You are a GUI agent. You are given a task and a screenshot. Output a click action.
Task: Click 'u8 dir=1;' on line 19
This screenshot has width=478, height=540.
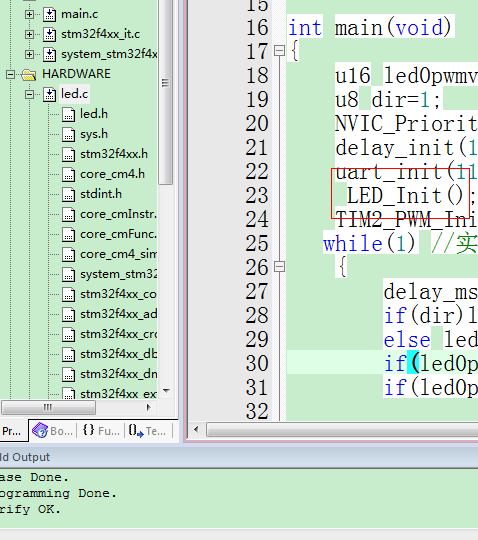pyautogui.click(x=388, y=100)
